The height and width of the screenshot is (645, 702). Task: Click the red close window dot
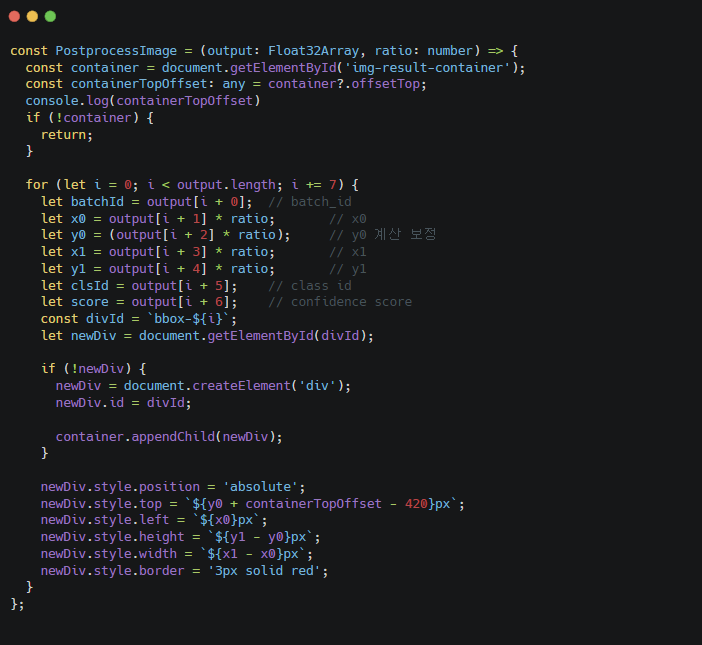point(14,17)
